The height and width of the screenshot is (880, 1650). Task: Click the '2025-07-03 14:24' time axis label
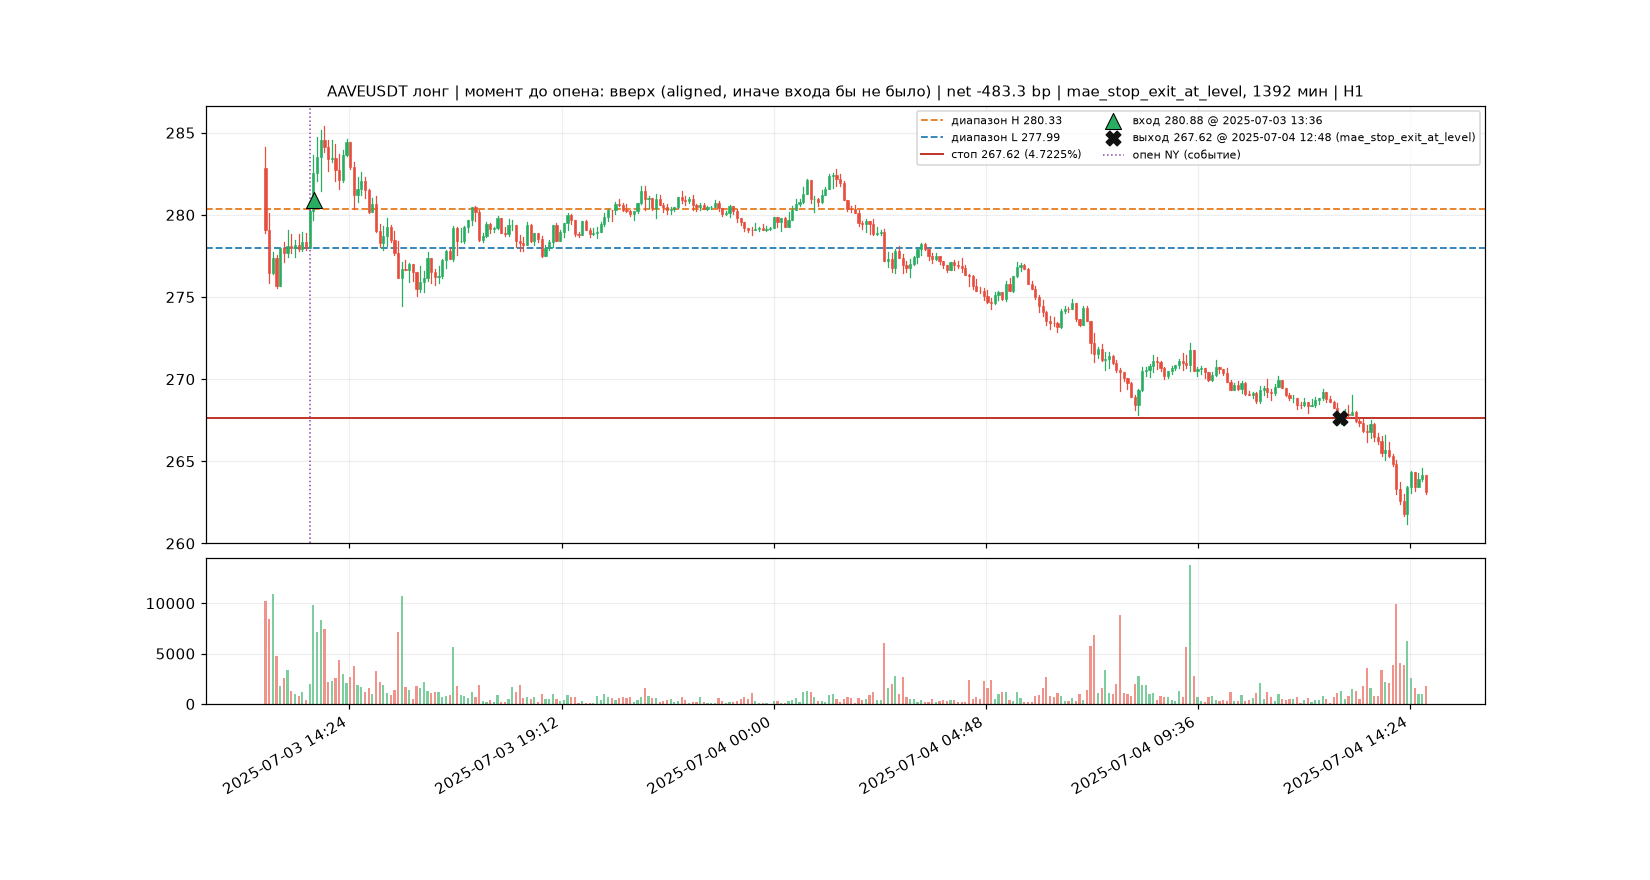tap(286, 756)
